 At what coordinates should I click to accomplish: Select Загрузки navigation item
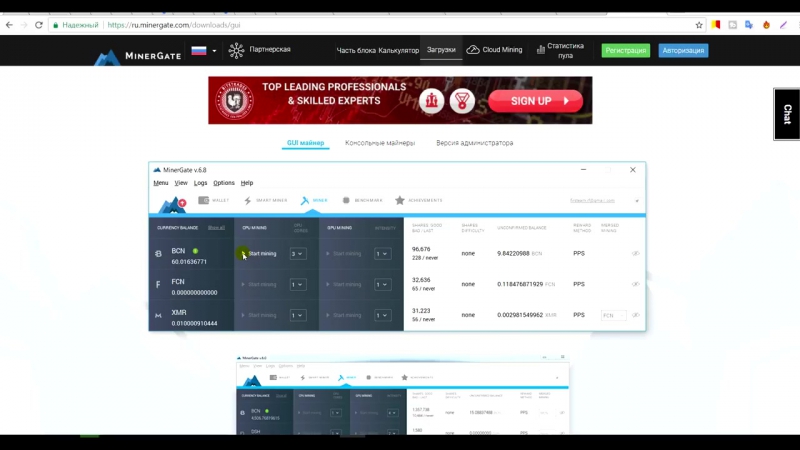click(x=441, y=50)
